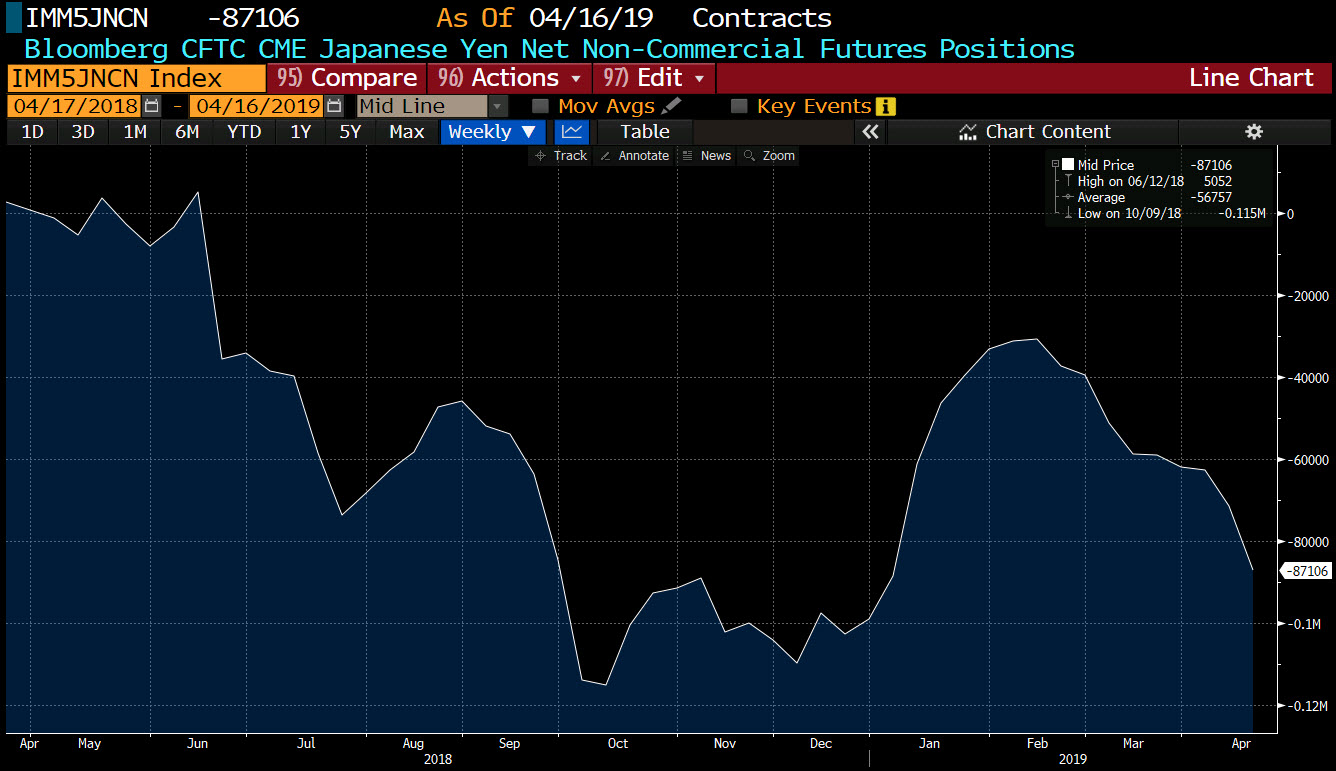Viewport: 1336px width, 771px height.
Task: Activate the Zoom tool
Action: [x=769, y=156]
